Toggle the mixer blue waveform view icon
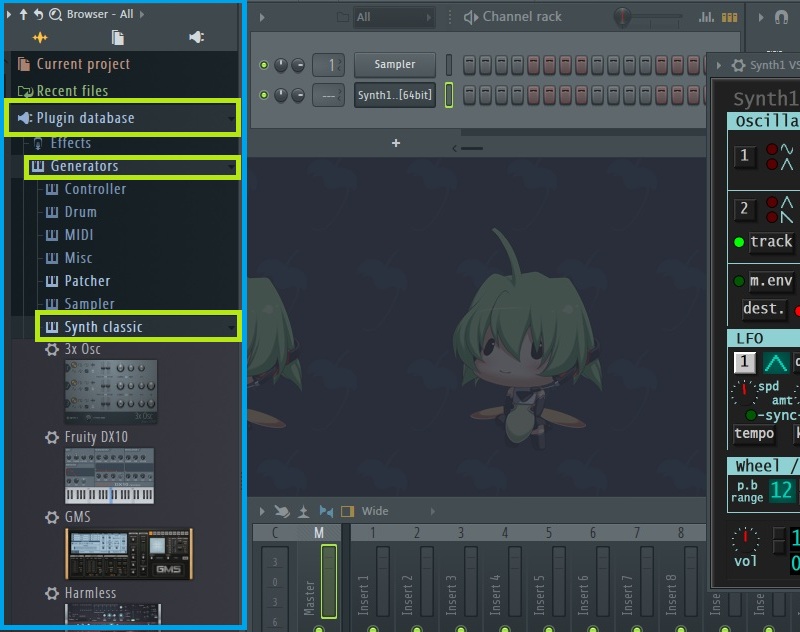 tap(326, 511)
